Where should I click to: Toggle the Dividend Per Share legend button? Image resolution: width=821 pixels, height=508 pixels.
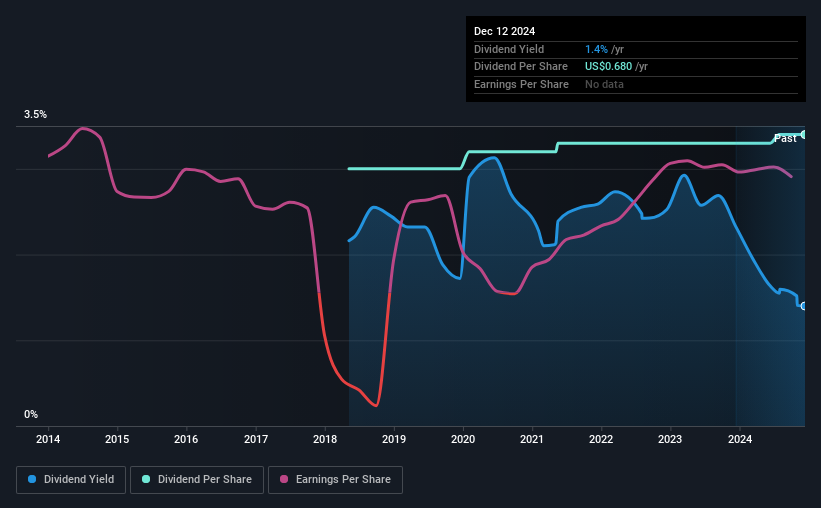pos(197,479)
